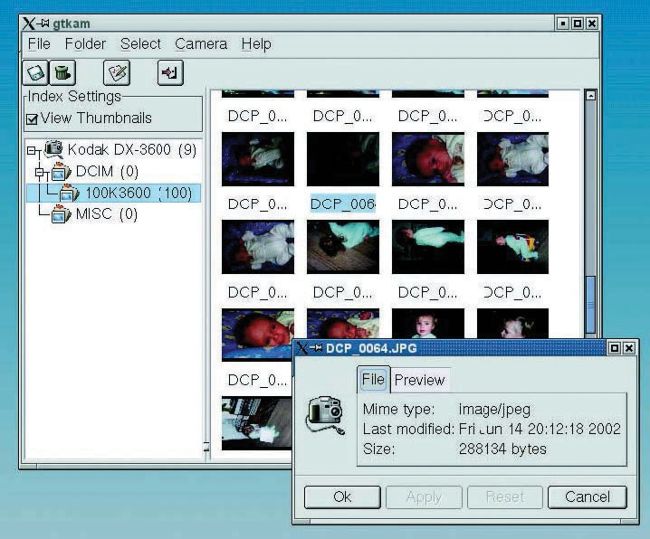Click the delete trash can toolbar icon
Viewport: 650px width, 539px height.
pyautogui.click(x=63, y=72)
